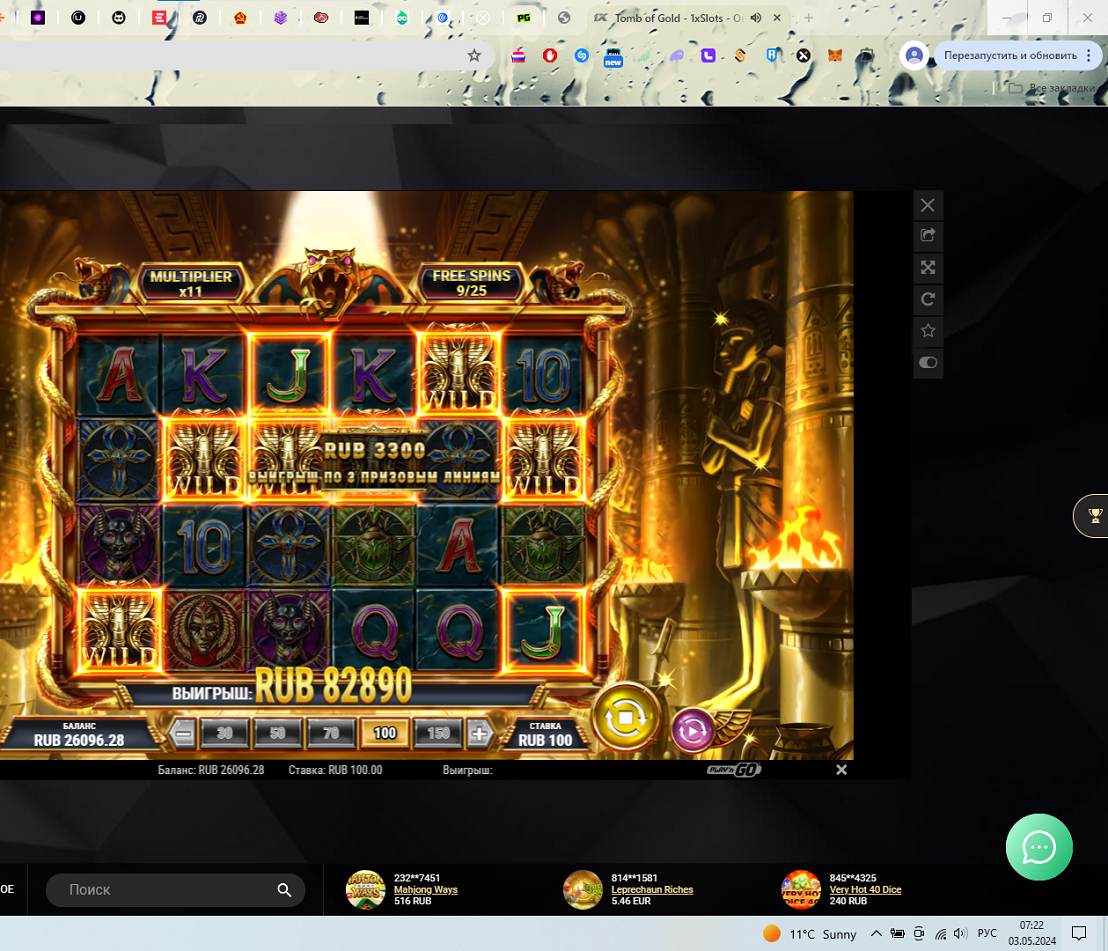Select bet amount 100

coord(384,733)
